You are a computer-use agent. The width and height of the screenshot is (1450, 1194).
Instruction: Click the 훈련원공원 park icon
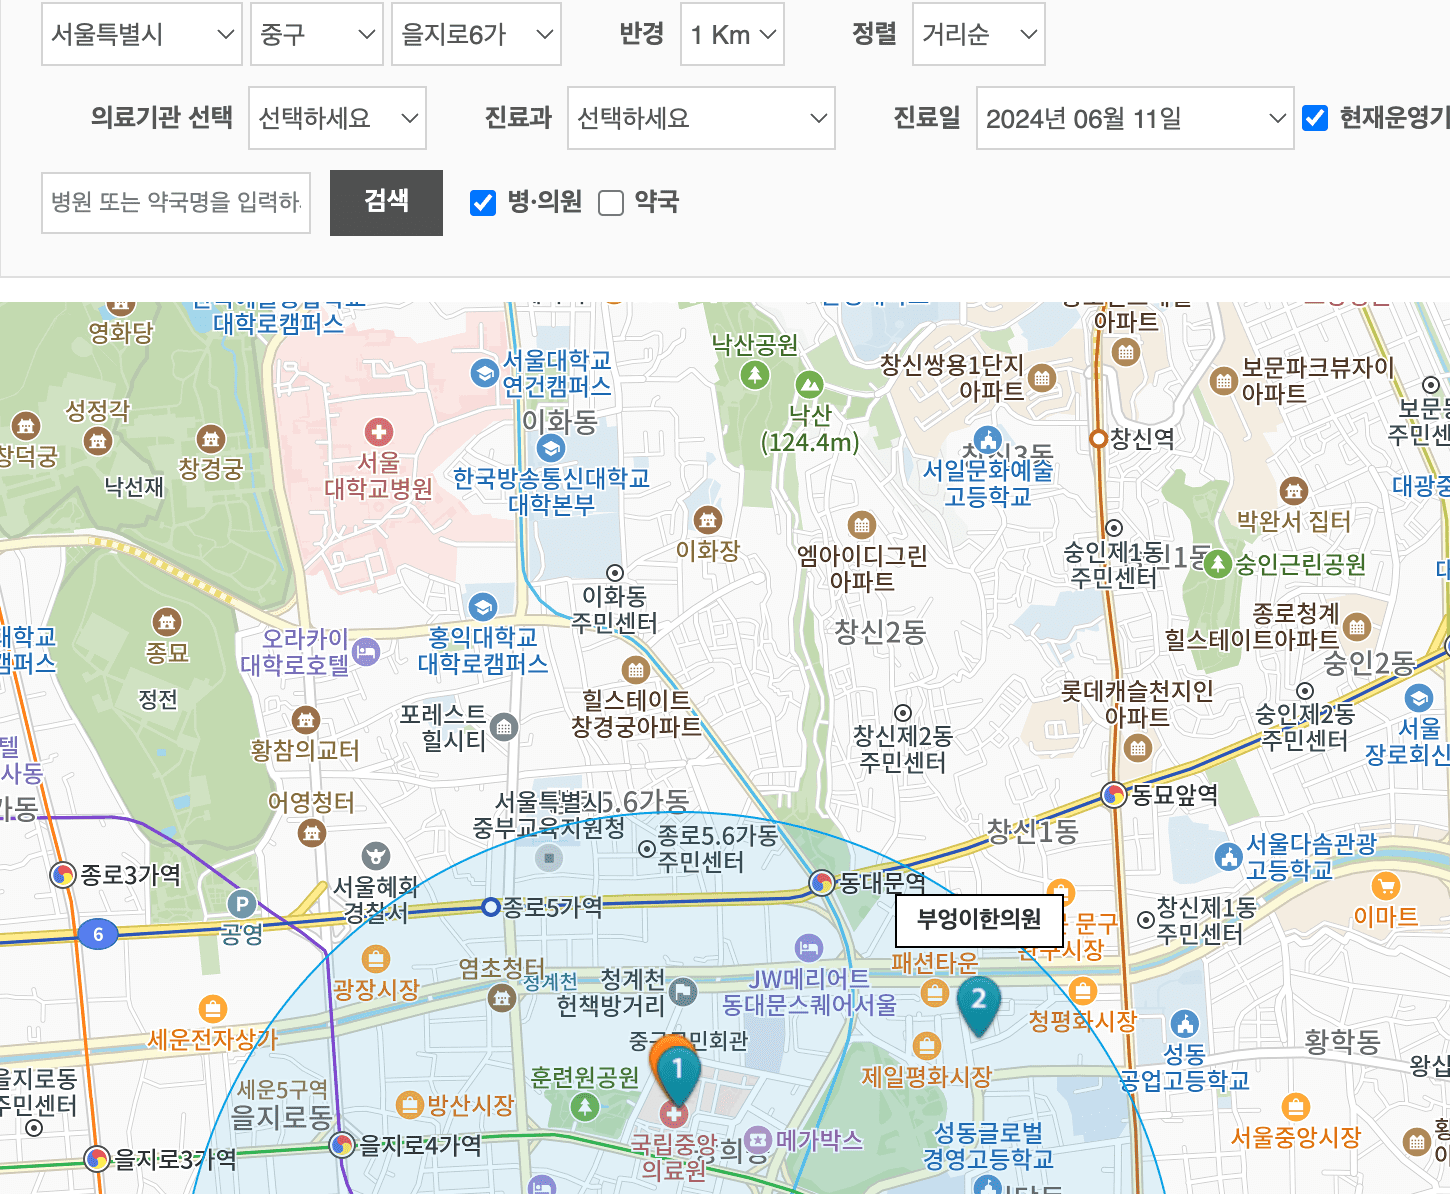(x=585, y=1107)
